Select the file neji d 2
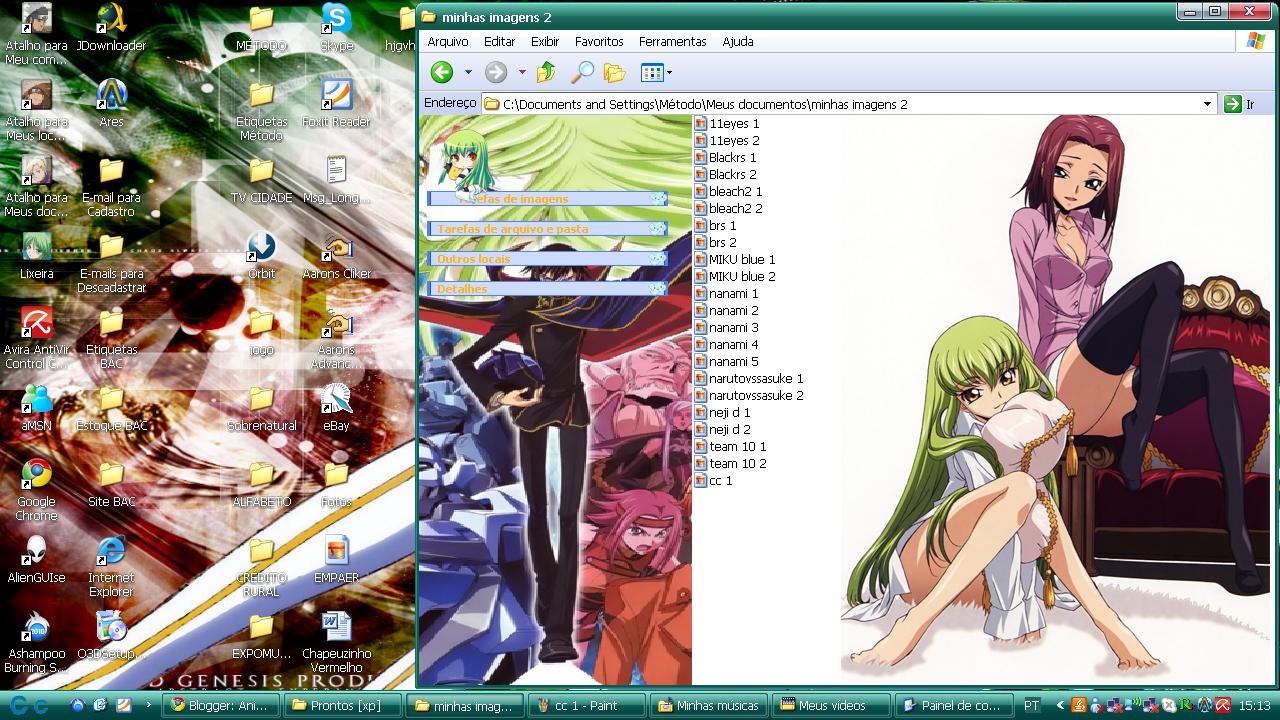The height and width of the screenshot is (720, 1280). tap(723, 430)
